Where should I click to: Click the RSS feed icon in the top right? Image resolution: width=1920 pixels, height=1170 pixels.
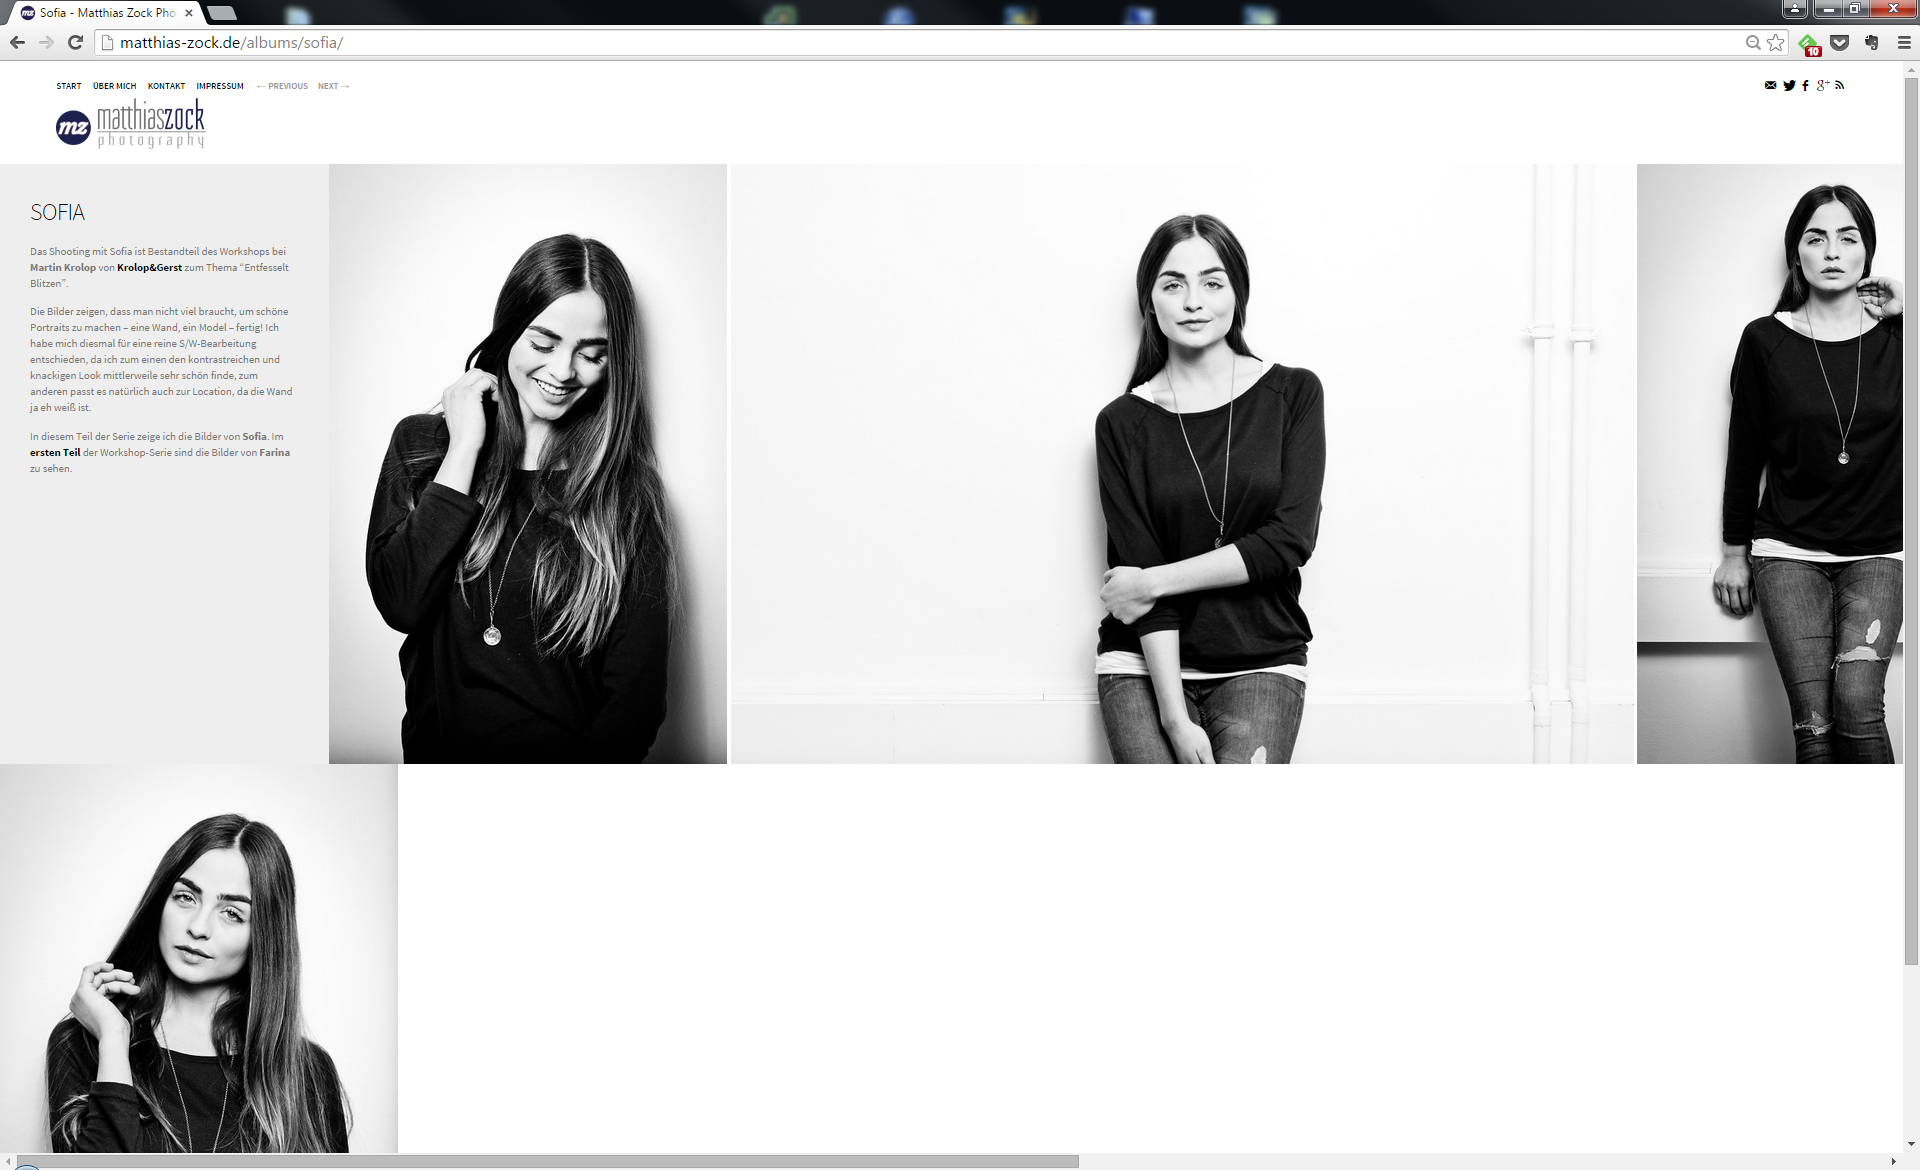(1838, 85)
